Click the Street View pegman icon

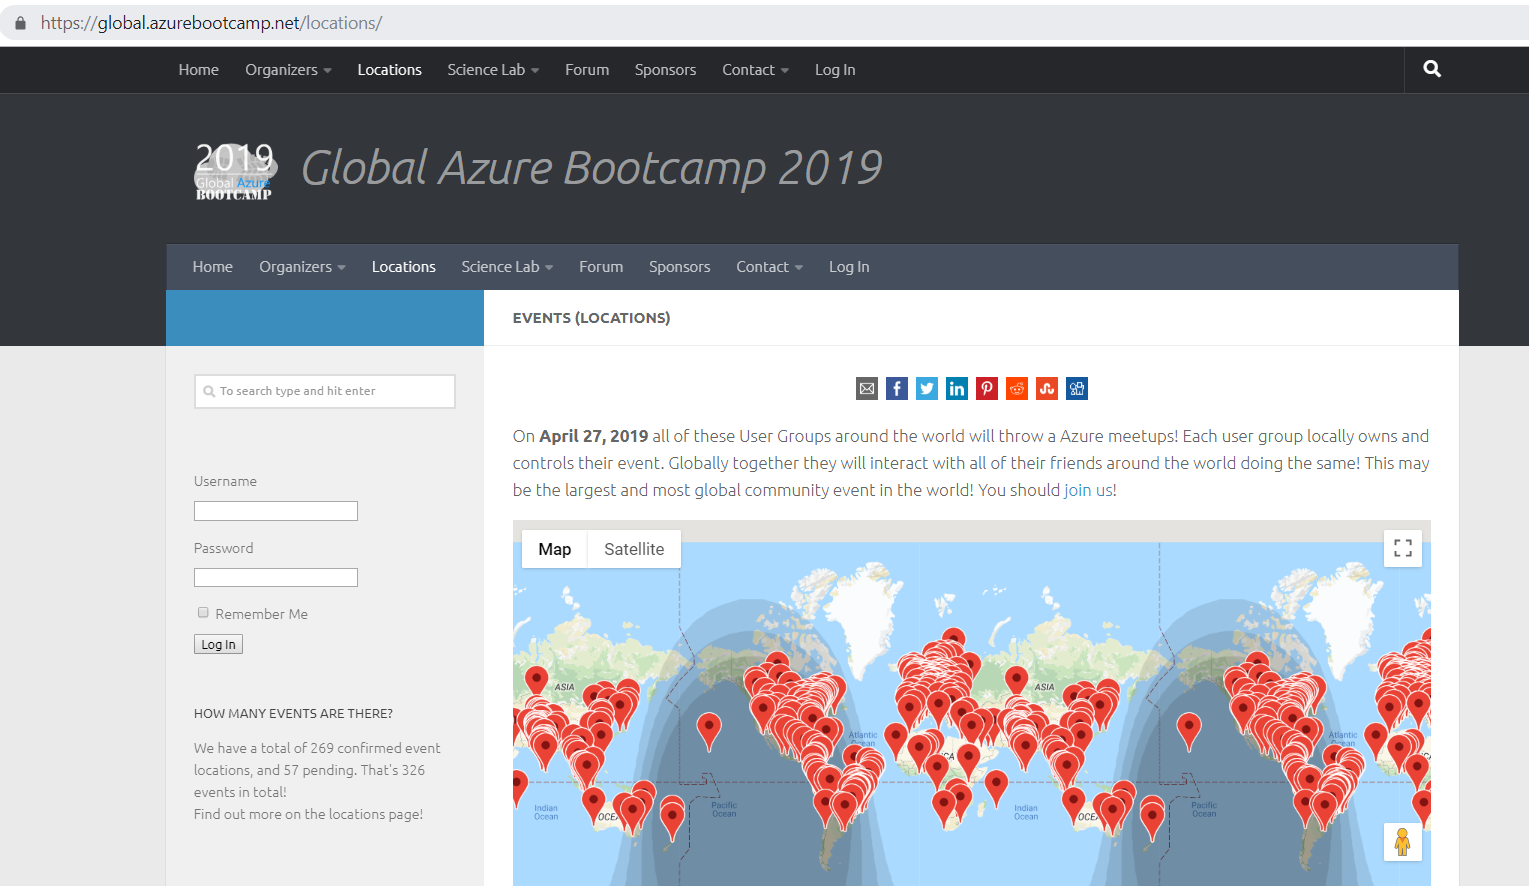1402,842
